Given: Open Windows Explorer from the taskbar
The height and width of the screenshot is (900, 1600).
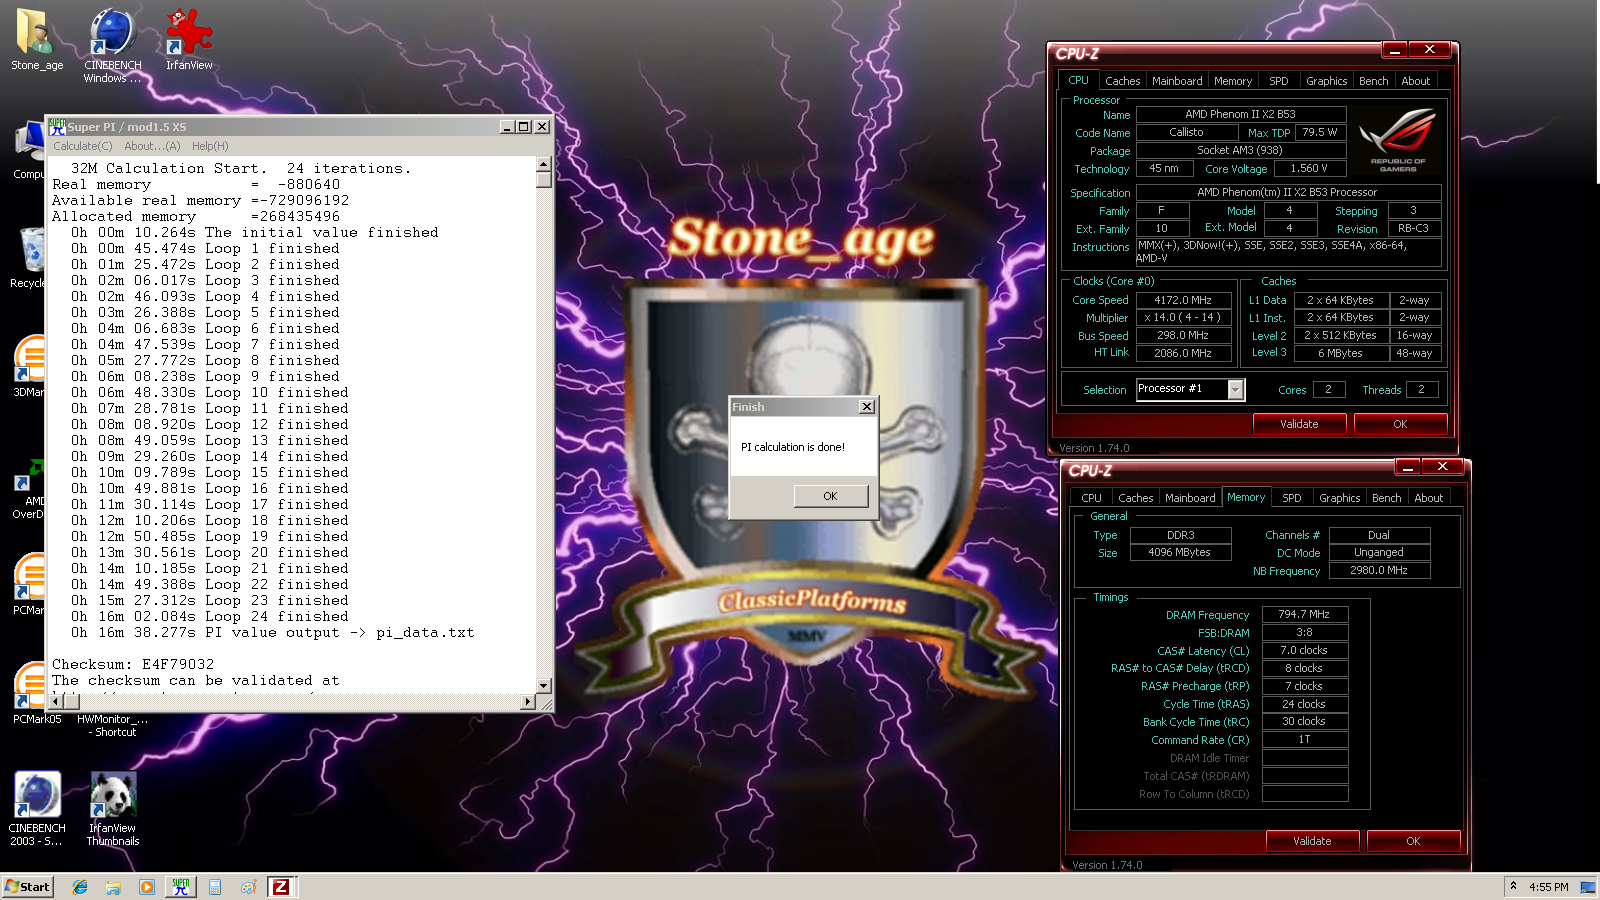Looking at the screenshot, I should click(113, 887).
